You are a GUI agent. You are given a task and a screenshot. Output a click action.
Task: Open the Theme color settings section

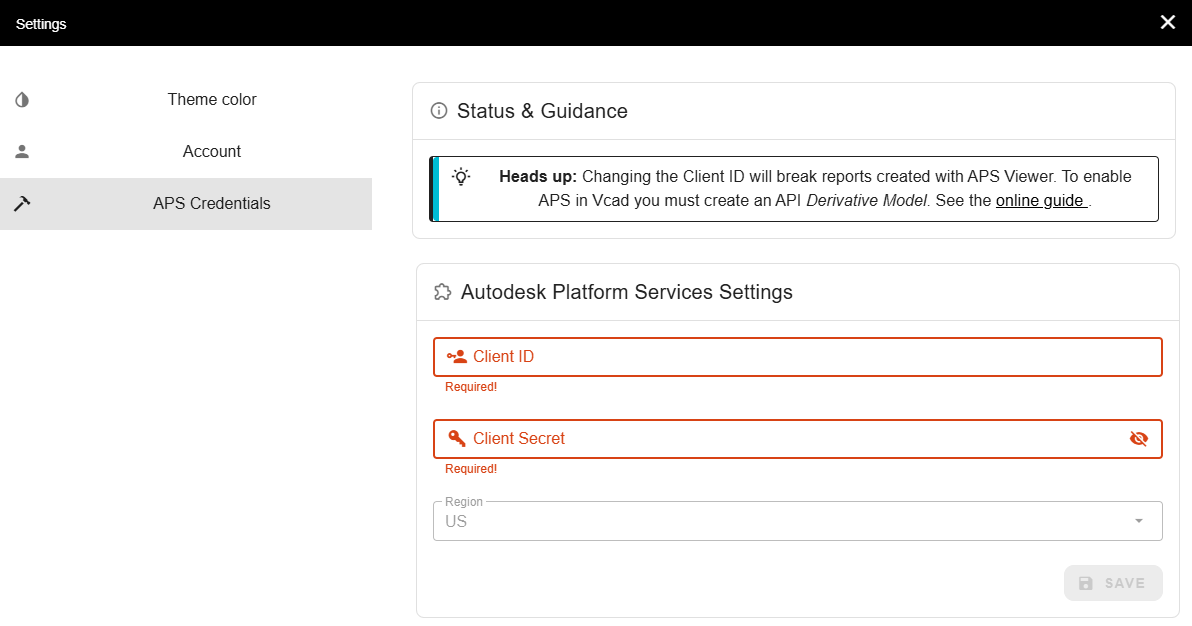(212, 100)
